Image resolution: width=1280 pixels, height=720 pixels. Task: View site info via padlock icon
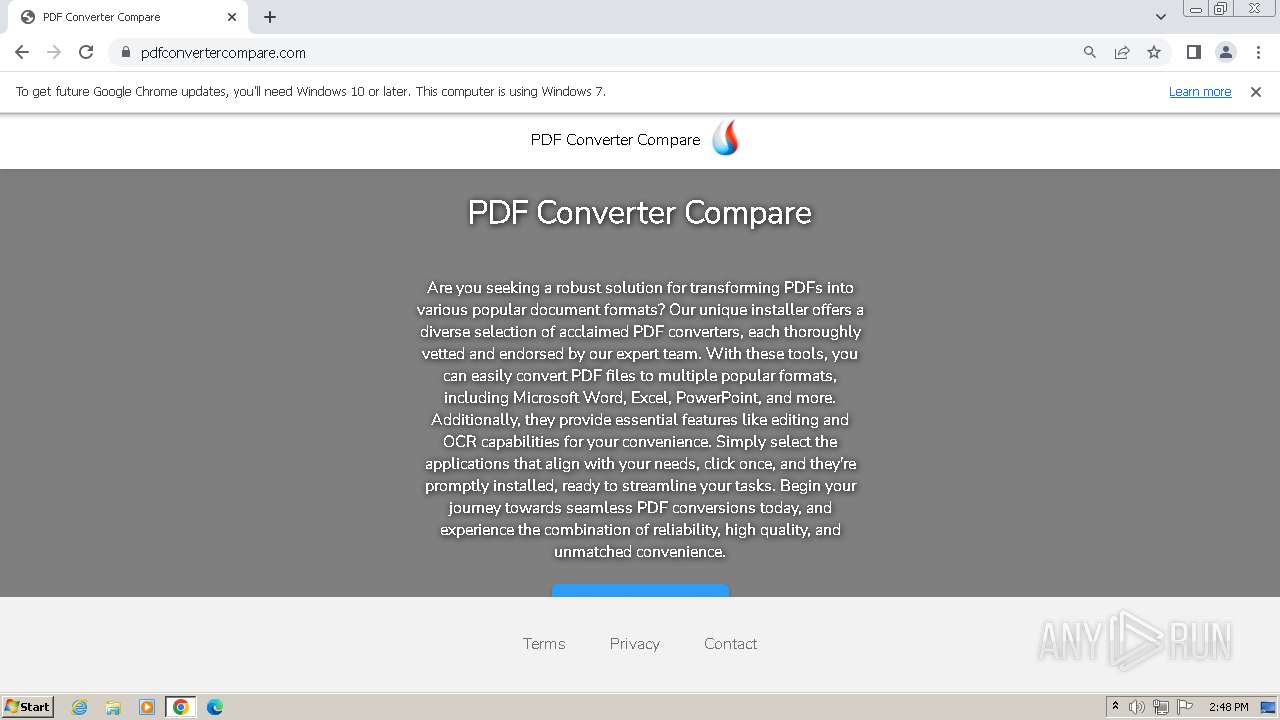125,52
